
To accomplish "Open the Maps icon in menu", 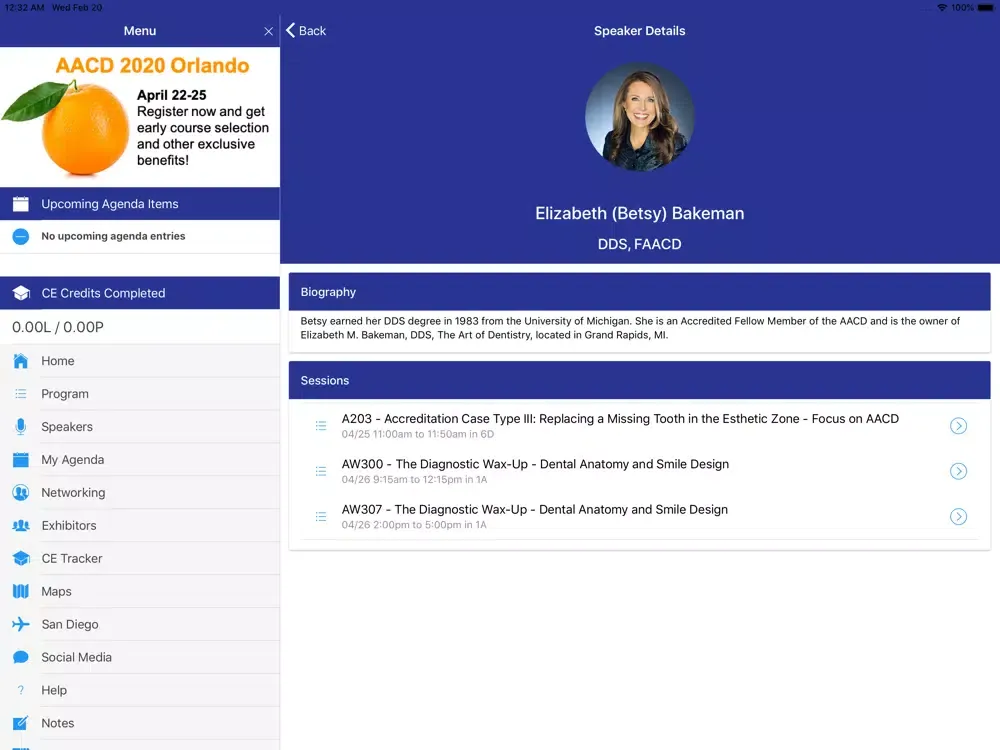I will (x=20, y=592).
